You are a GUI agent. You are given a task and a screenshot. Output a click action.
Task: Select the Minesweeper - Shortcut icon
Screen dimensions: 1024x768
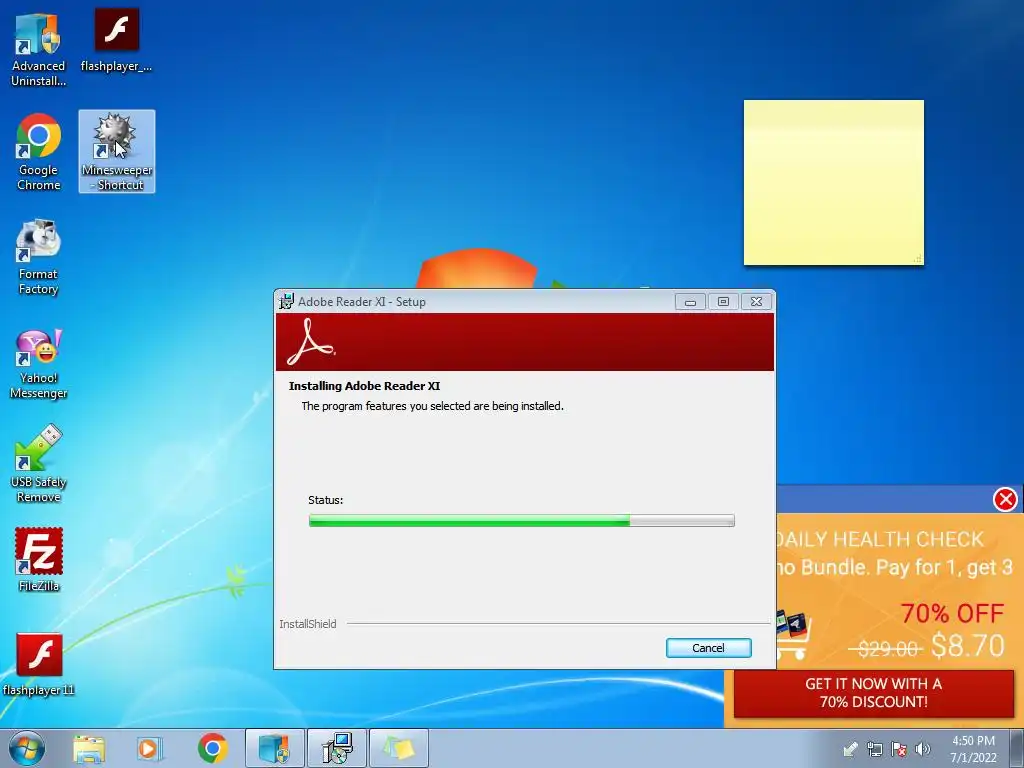pos(117,152)
